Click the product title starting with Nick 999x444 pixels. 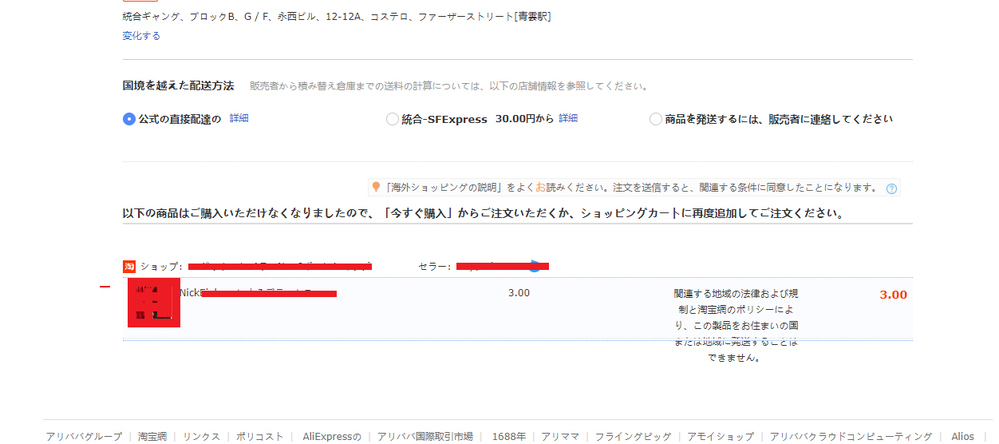(x=258, y=293)
